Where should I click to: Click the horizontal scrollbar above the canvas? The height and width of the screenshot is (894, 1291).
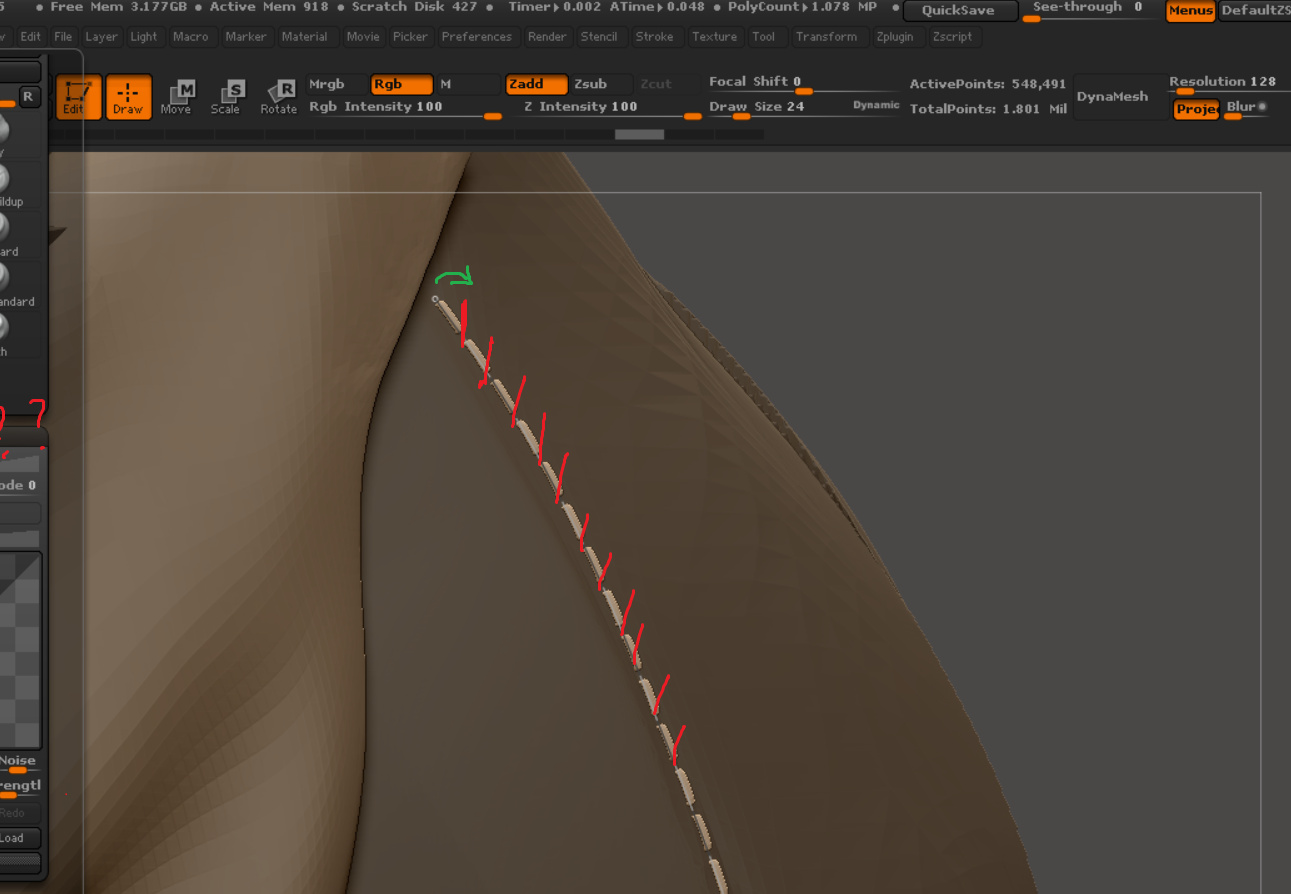(639, 133)
